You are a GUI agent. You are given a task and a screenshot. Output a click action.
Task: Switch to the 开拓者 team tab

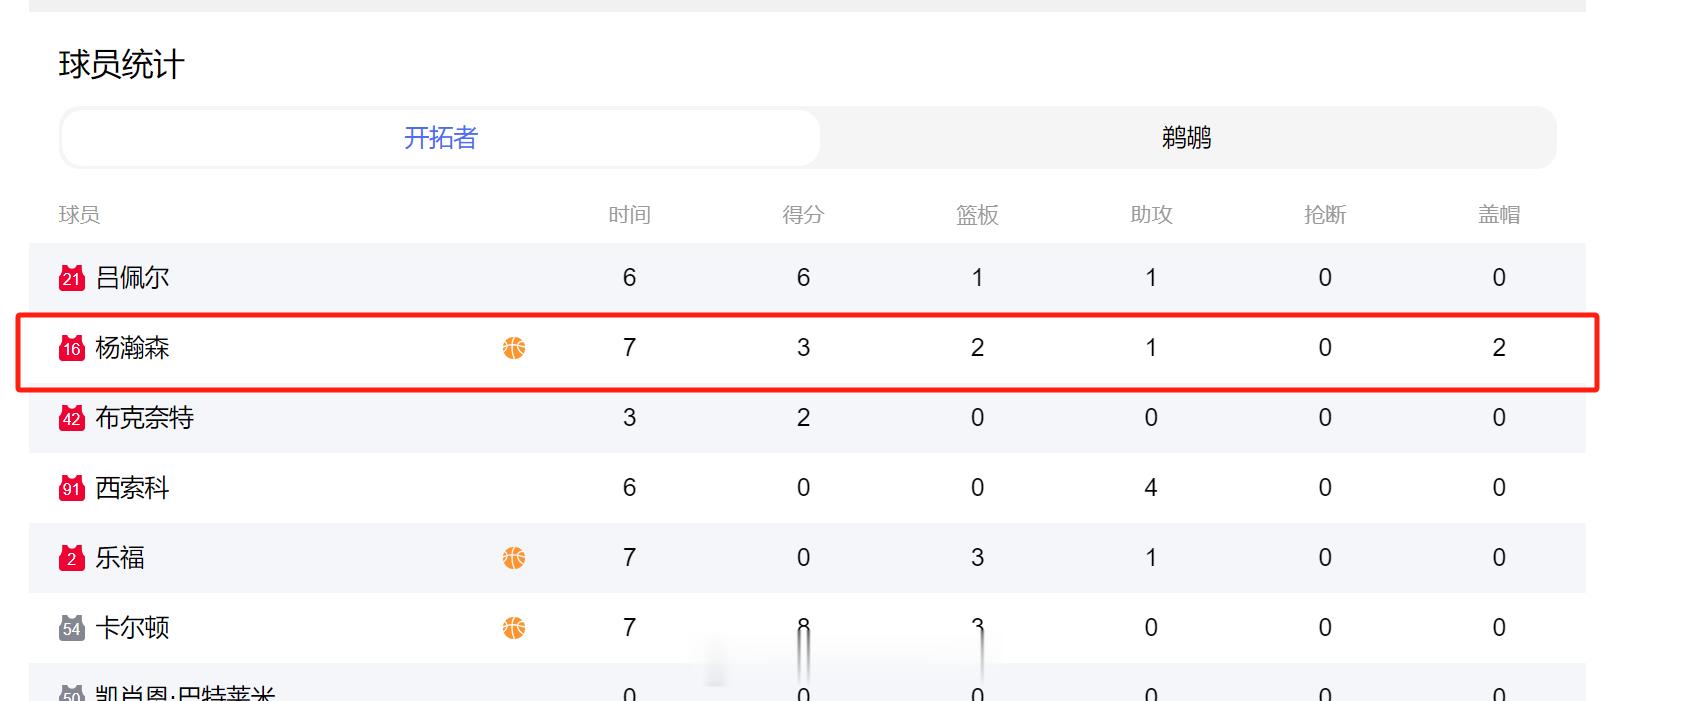(441, 138)
